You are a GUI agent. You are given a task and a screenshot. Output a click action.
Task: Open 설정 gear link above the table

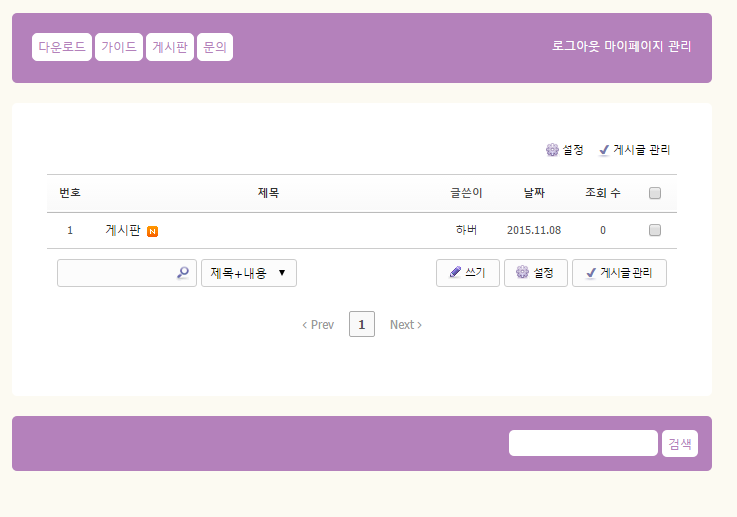[x=564, y=150]
